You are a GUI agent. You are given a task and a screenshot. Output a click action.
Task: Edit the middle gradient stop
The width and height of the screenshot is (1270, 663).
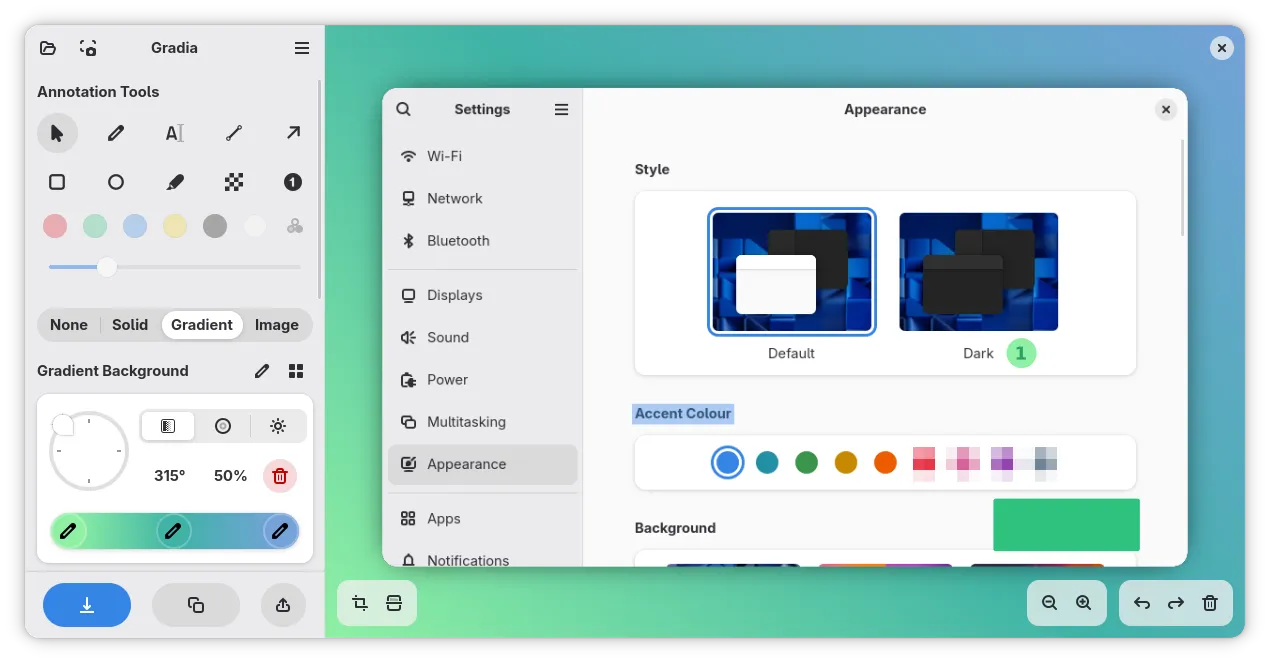[174, 531]
